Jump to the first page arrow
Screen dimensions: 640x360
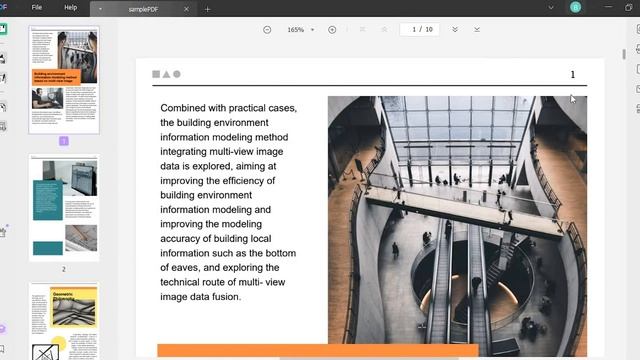pos(362,29)
